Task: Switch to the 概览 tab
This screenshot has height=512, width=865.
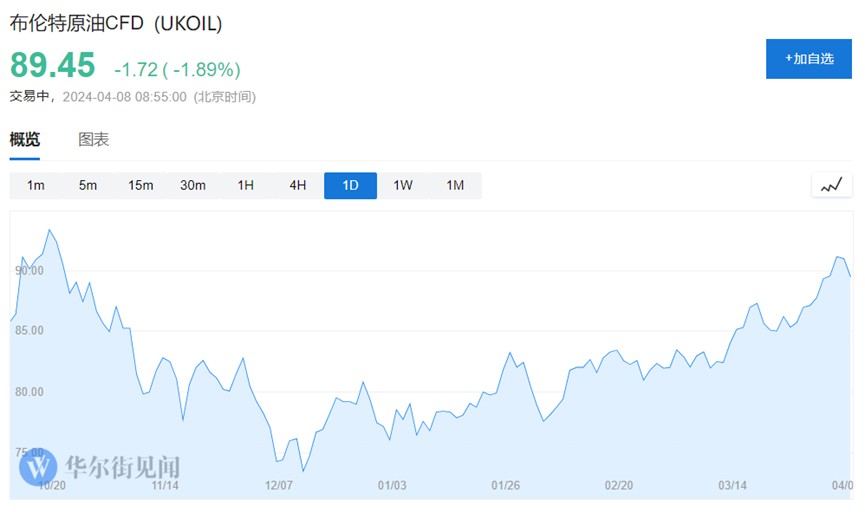Action: tap(25, 139)
